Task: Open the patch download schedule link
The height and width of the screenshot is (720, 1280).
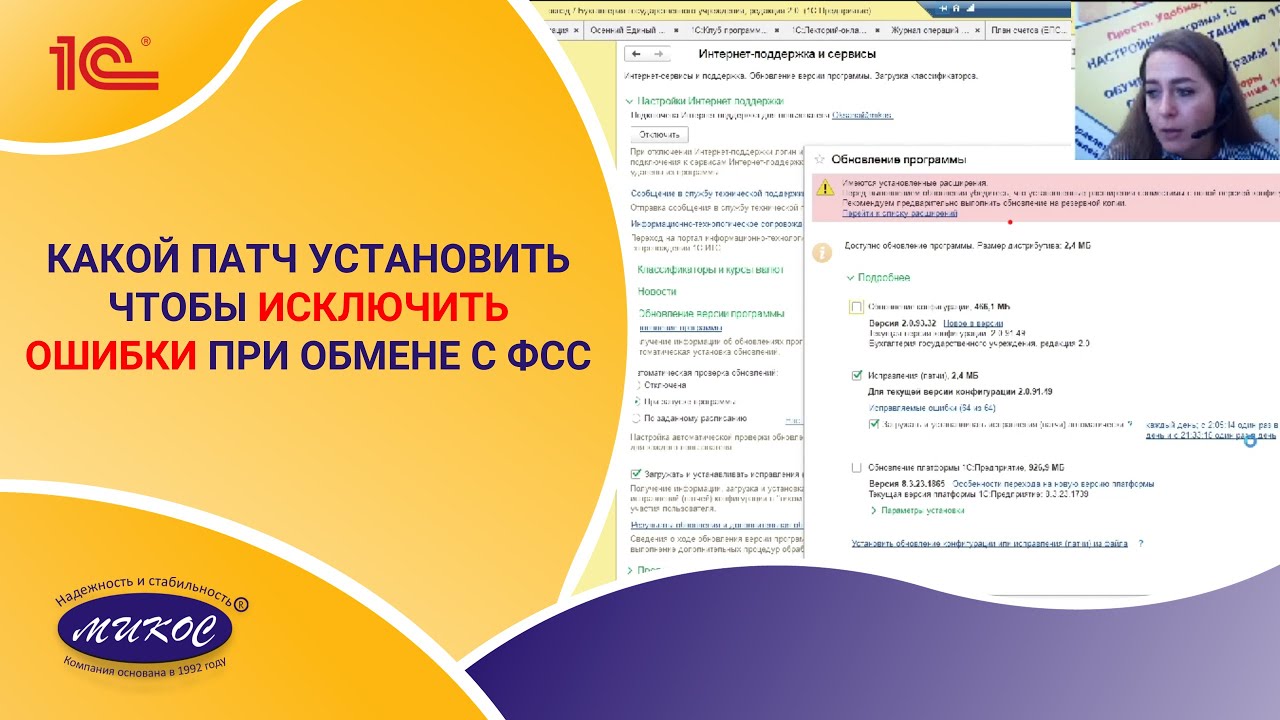Action: pos(1211,430)
